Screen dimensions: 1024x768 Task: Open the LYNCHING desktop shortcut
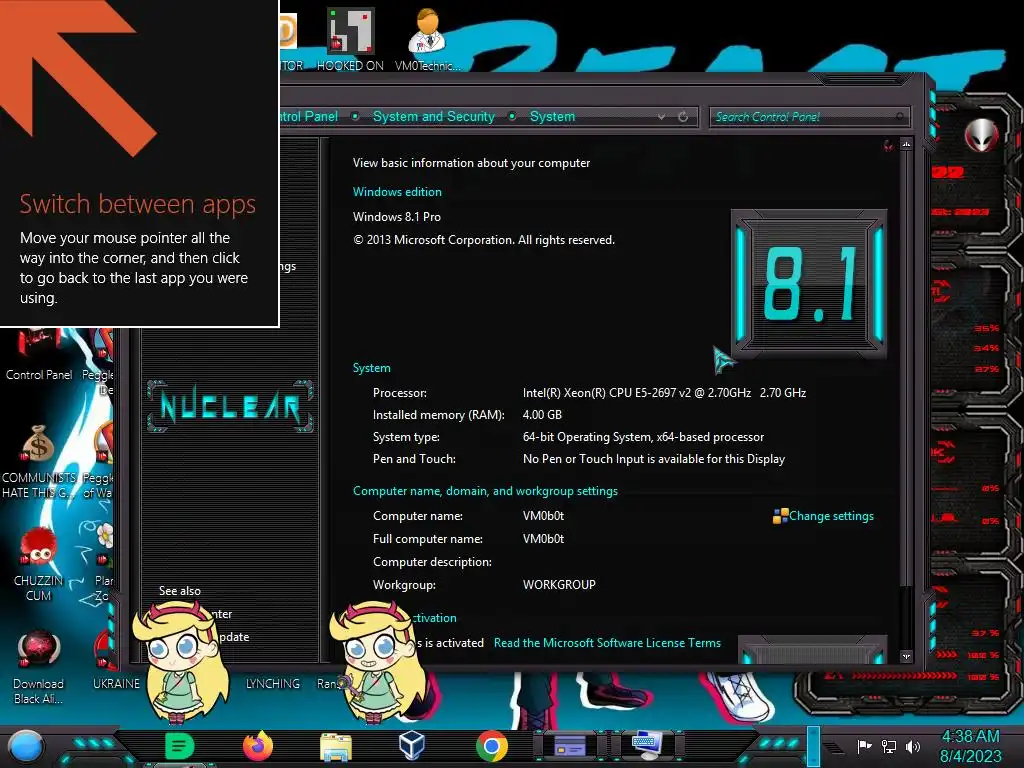(273, 683)
